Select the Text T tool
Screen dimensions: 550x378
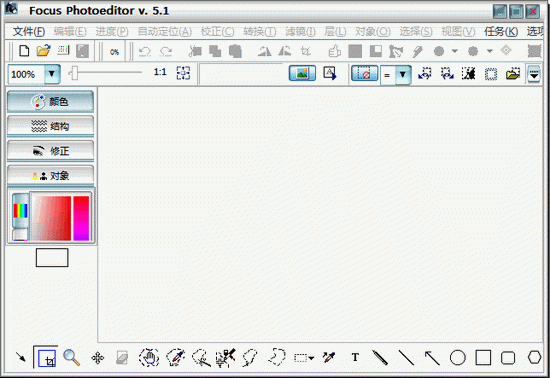(355, 357)
